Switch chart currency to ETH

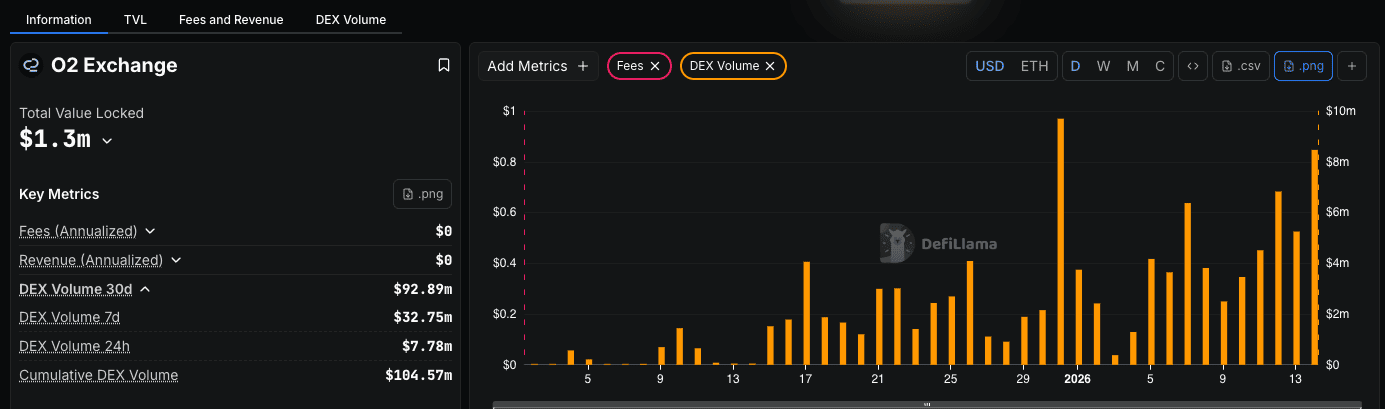[1034, 66]
